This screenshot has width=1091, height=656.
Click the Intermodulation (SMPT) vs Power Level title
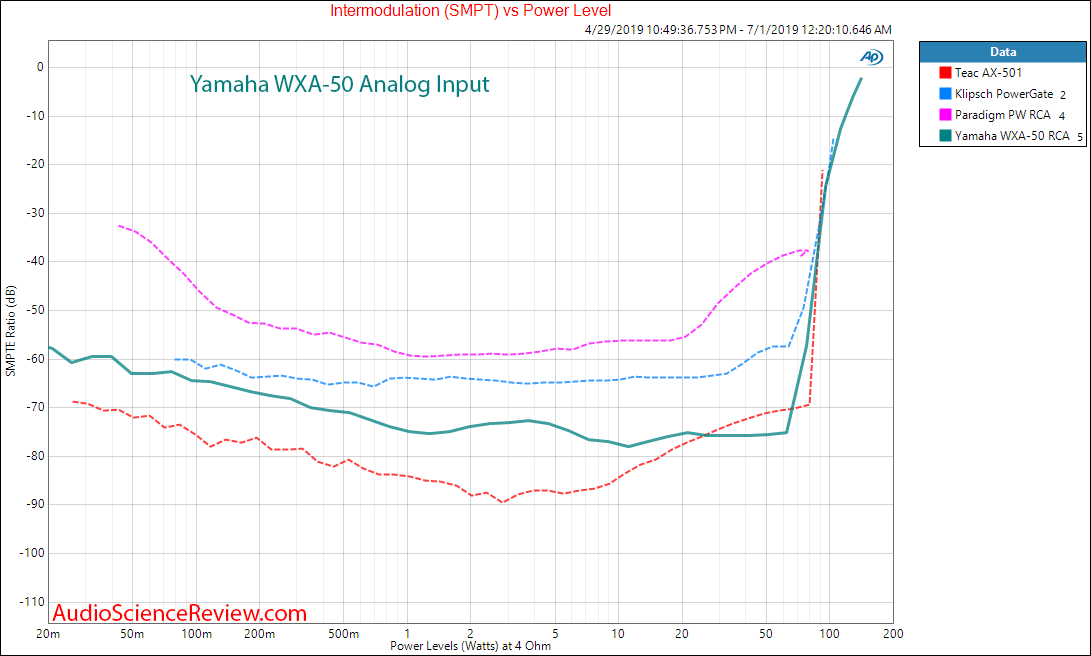click(470, 10)
